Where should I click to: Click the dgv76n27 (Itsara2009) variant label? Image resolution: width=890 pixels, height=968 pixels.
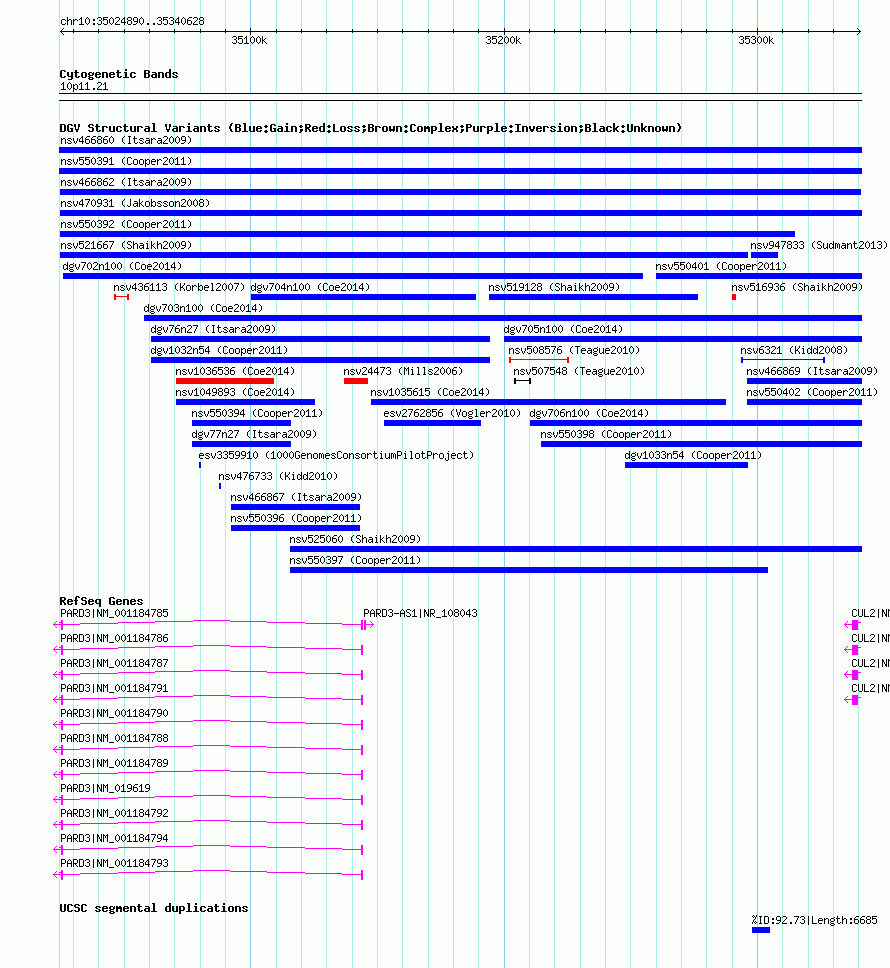214,329
